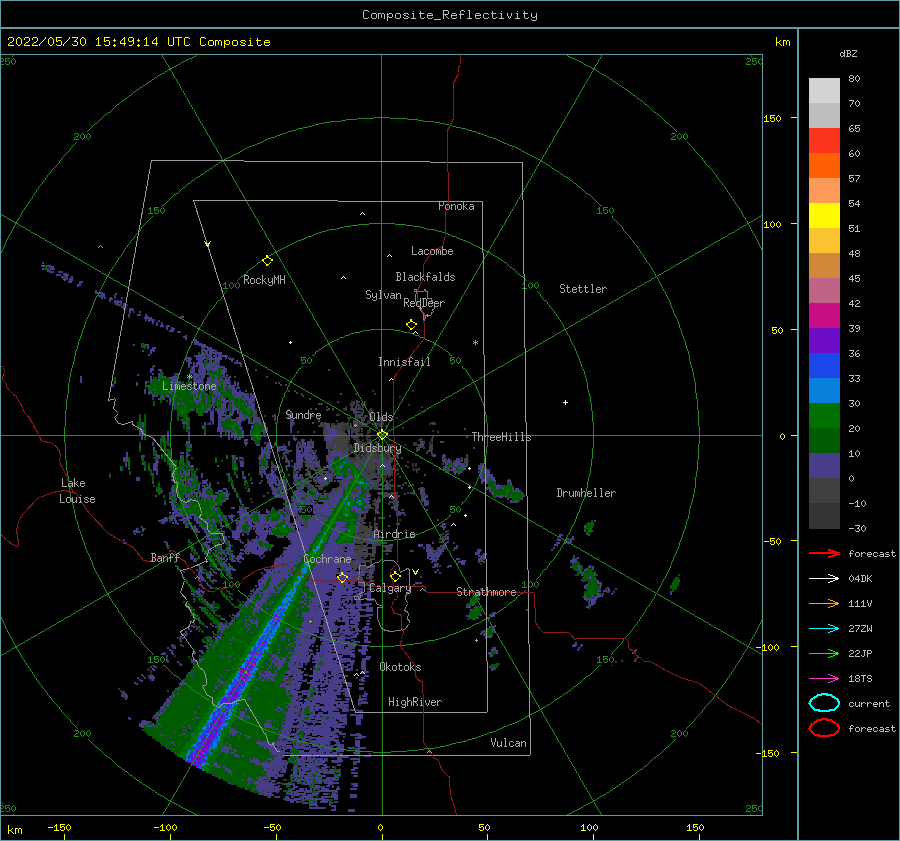Click the Airdrie city label

click(394, 534)
